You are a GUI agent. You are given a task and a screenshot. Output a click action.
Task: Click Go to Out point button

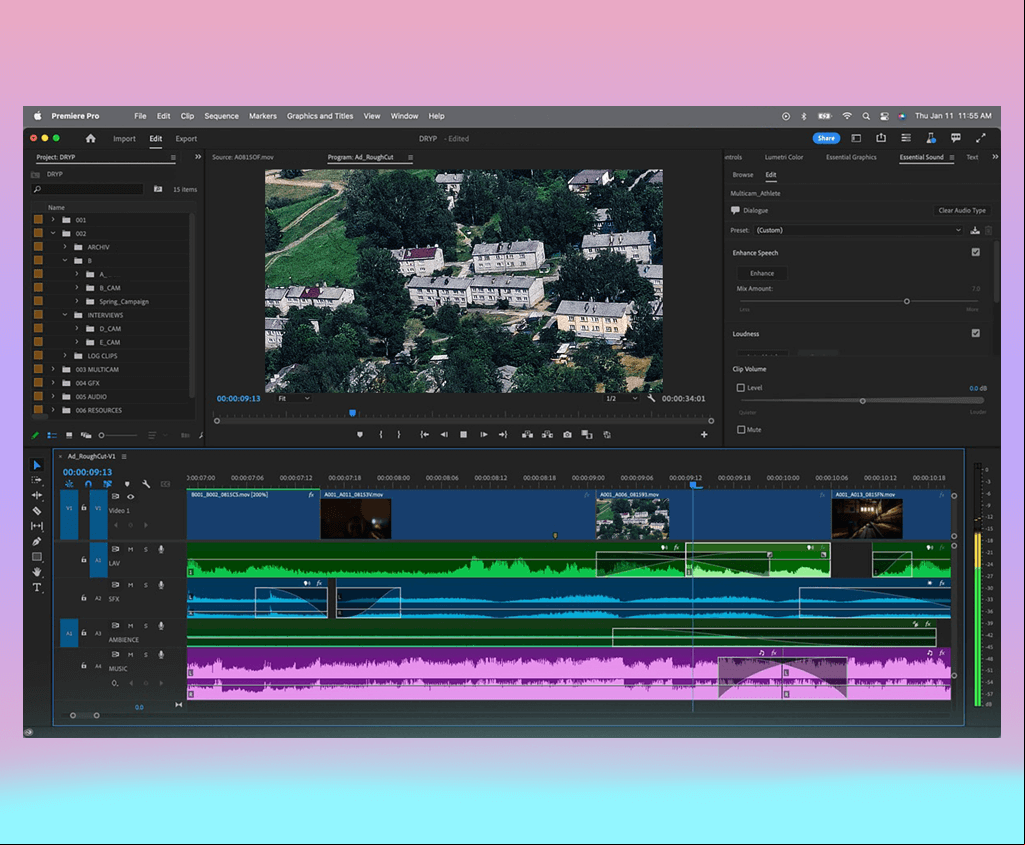pyautogui.click(x=503, y=435)
